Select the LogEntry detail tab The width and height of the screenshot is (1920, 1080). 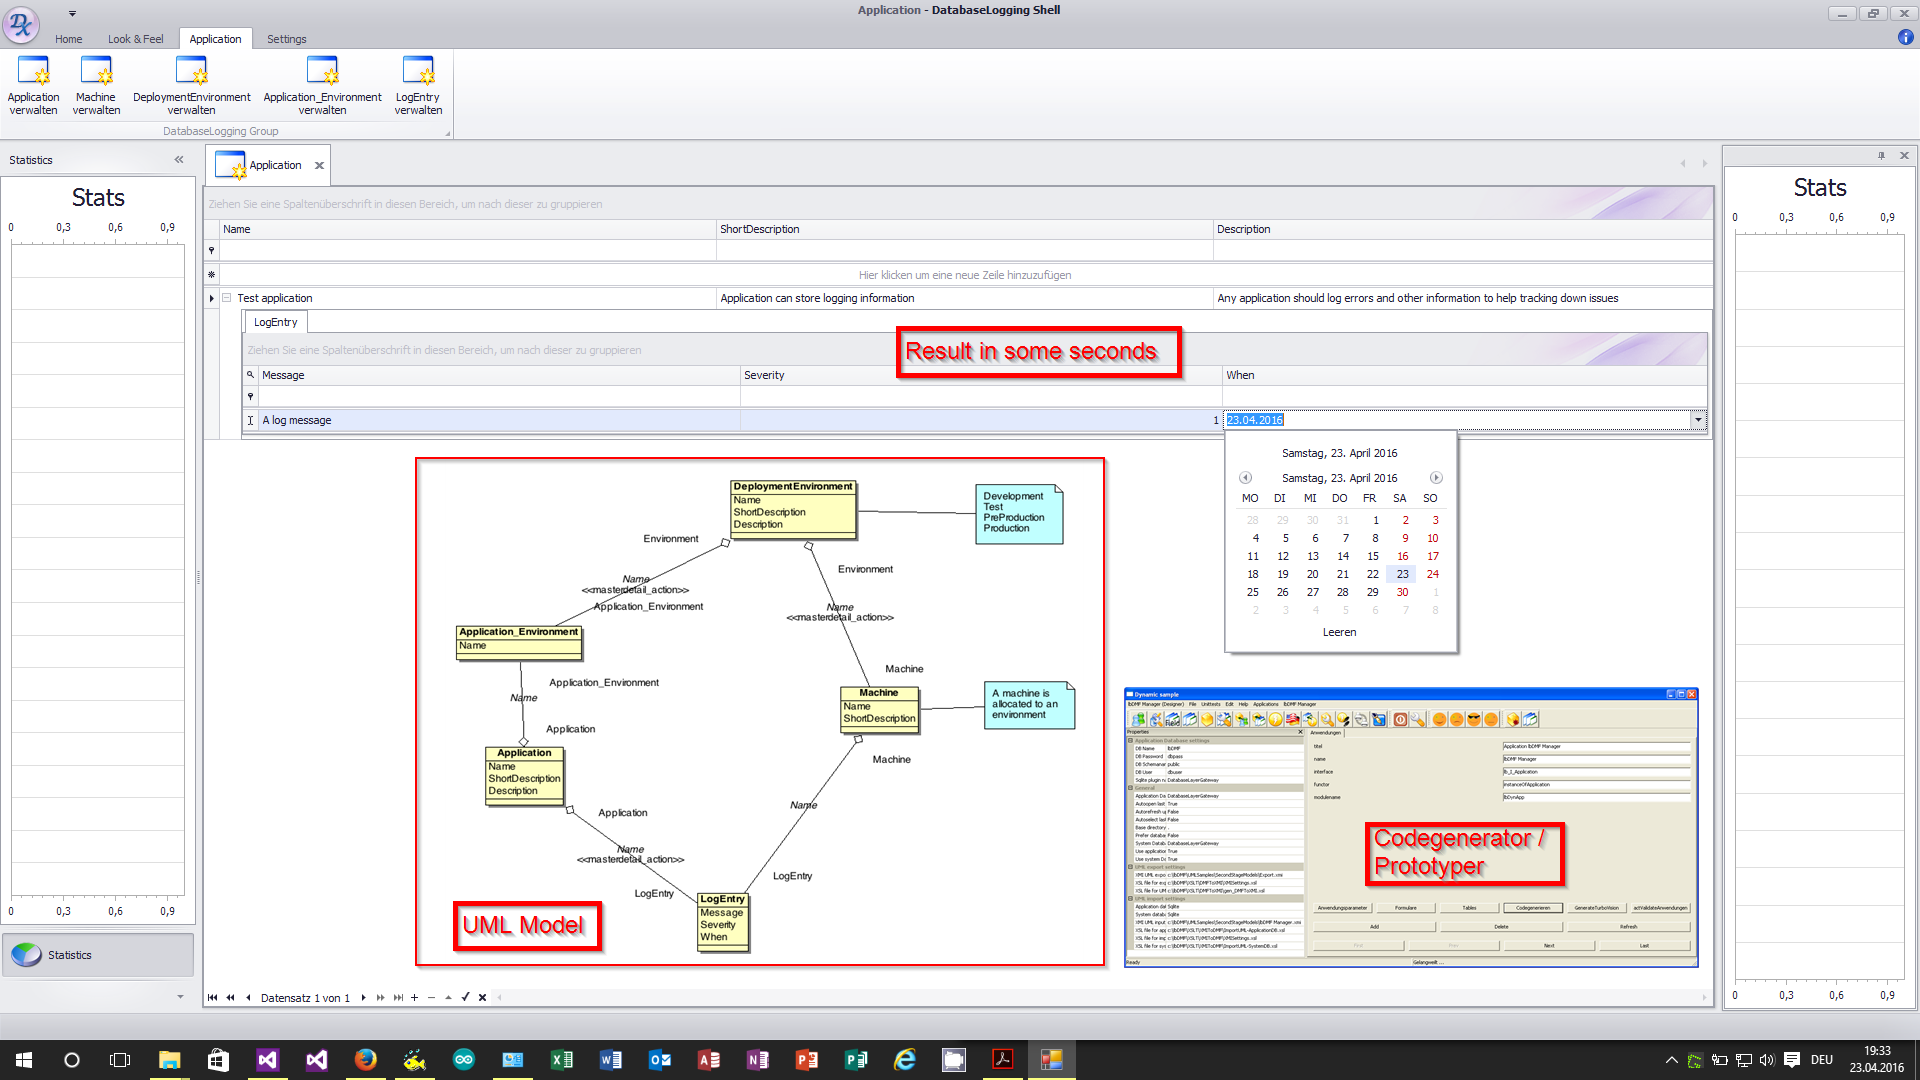click(x=274, y=322)
